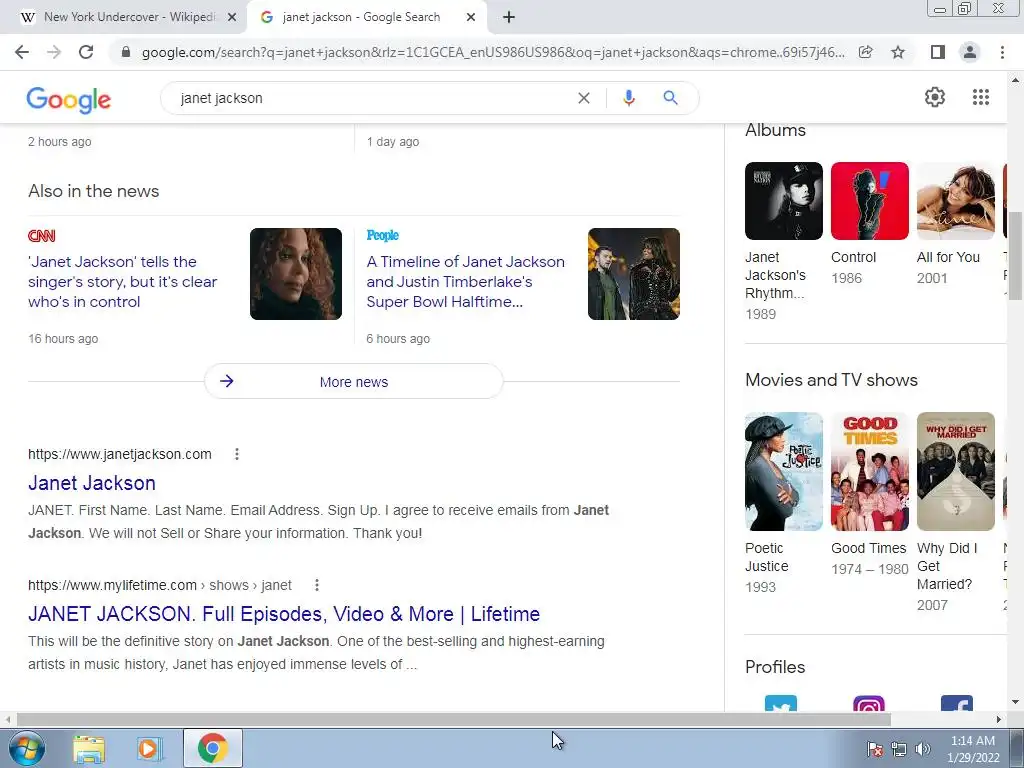Image resolution: width=1024 pixels, height=768 pixels.
Task: Open options for janetjackson.com result
Action: coord(237,454)
